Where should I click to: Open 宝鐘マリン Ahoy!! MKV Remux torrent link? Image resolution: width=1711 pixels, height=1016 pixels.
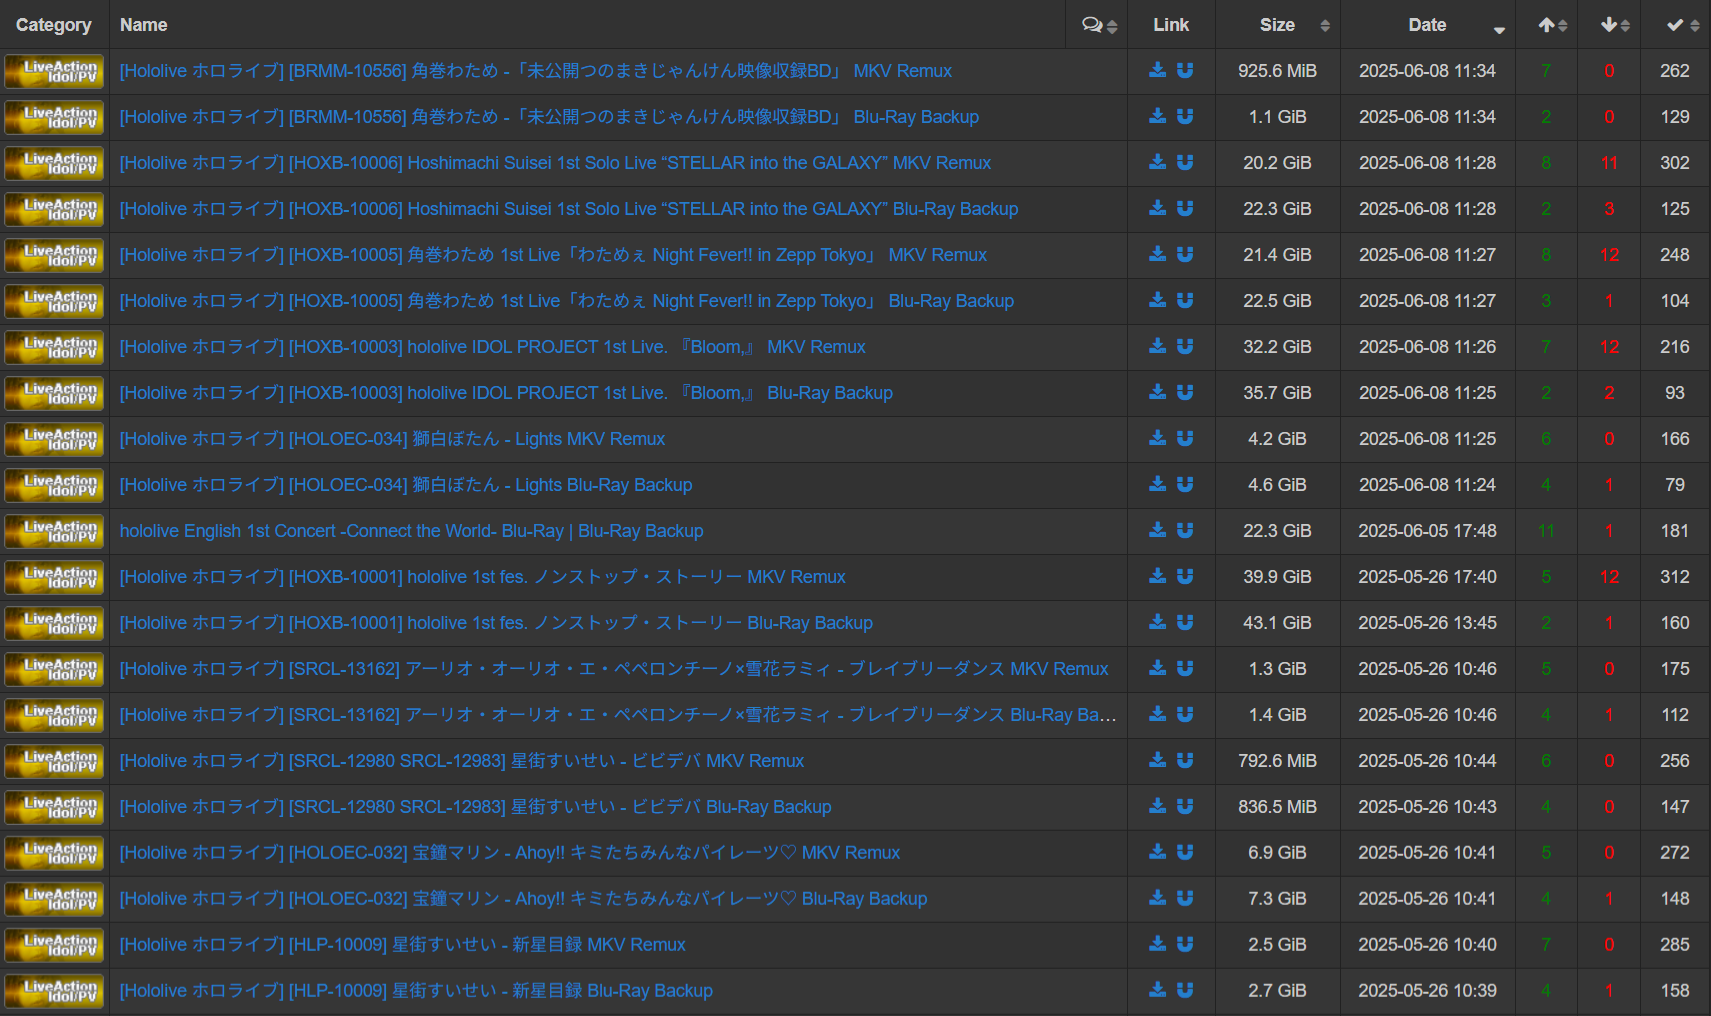pos(510,853)
